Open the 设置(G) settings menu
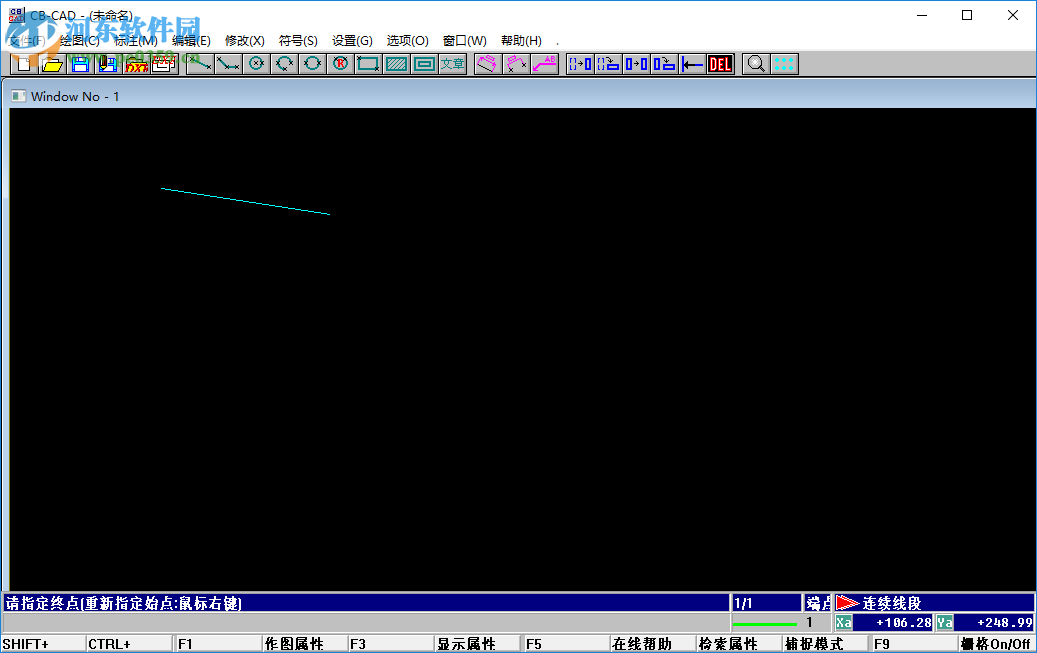 352,40
